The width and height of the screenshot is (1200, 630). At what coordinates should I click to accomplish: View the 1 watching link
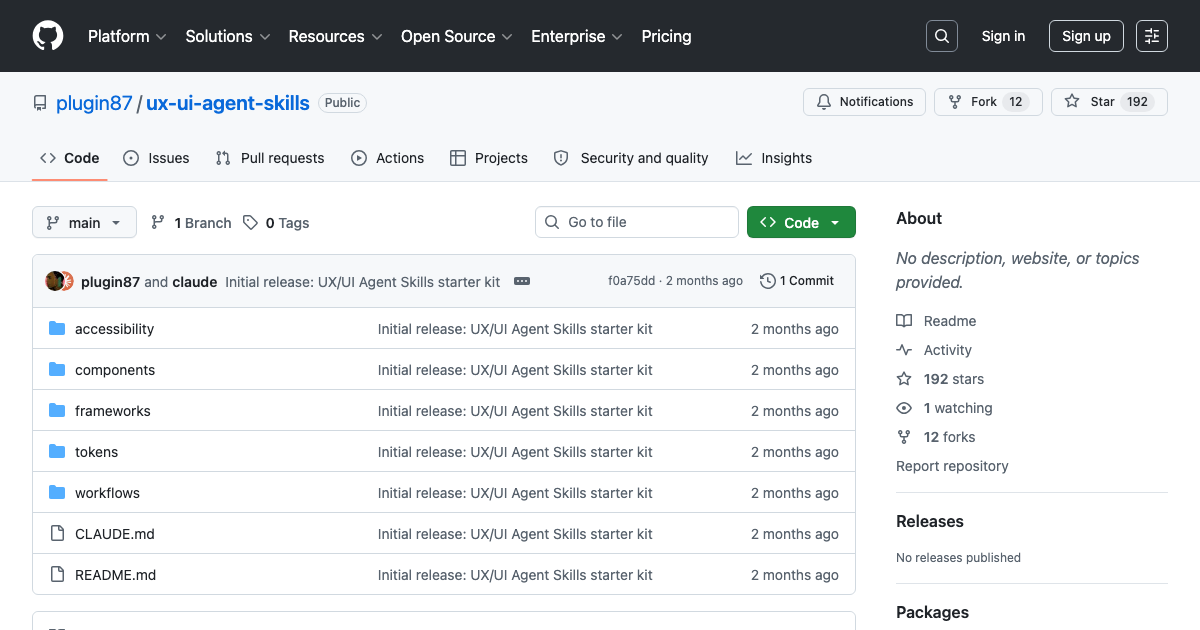click(x=944, y=408)
